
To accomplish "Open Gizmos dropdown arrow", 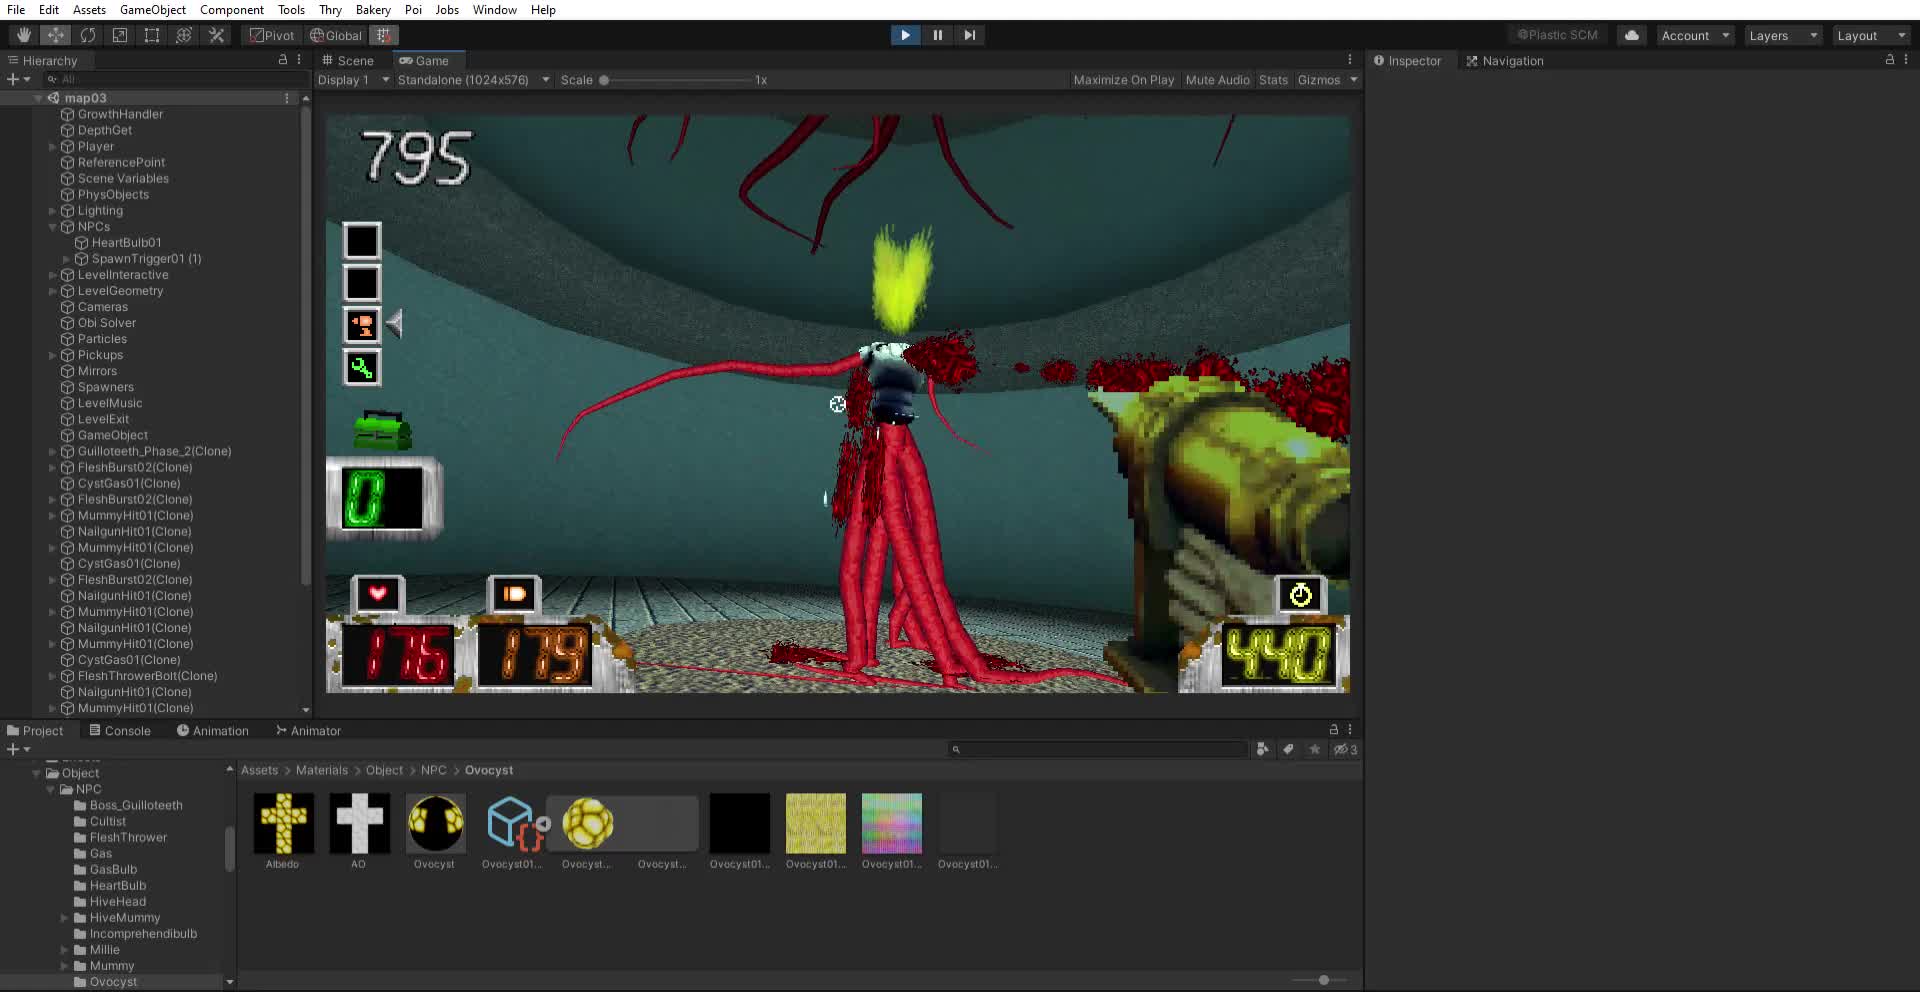I will coord(1353,80).
